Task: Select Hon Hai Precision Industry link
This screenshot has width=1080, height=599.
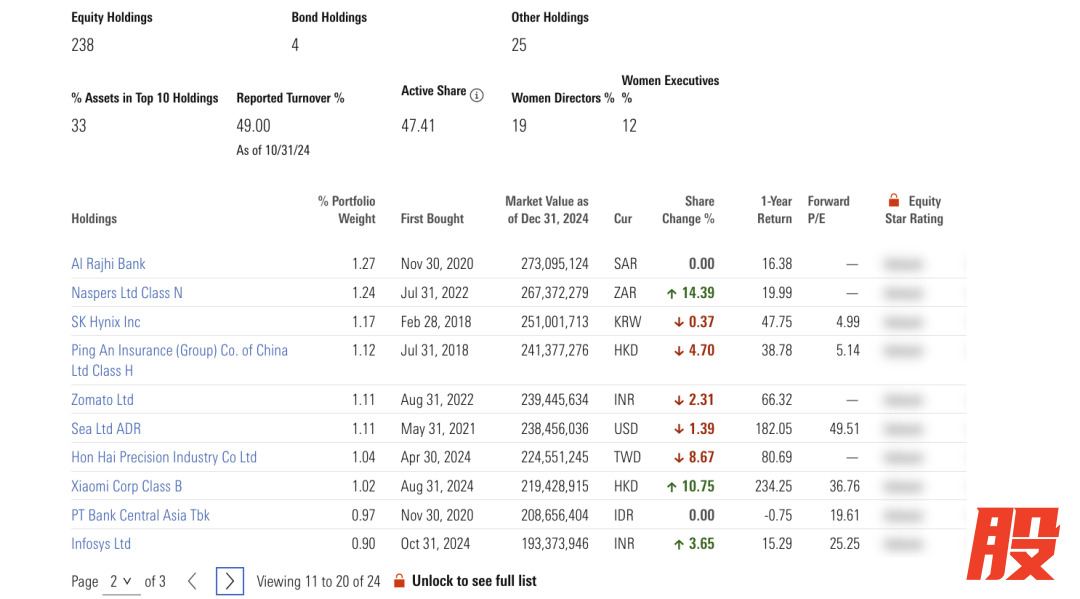Action: 164,457
